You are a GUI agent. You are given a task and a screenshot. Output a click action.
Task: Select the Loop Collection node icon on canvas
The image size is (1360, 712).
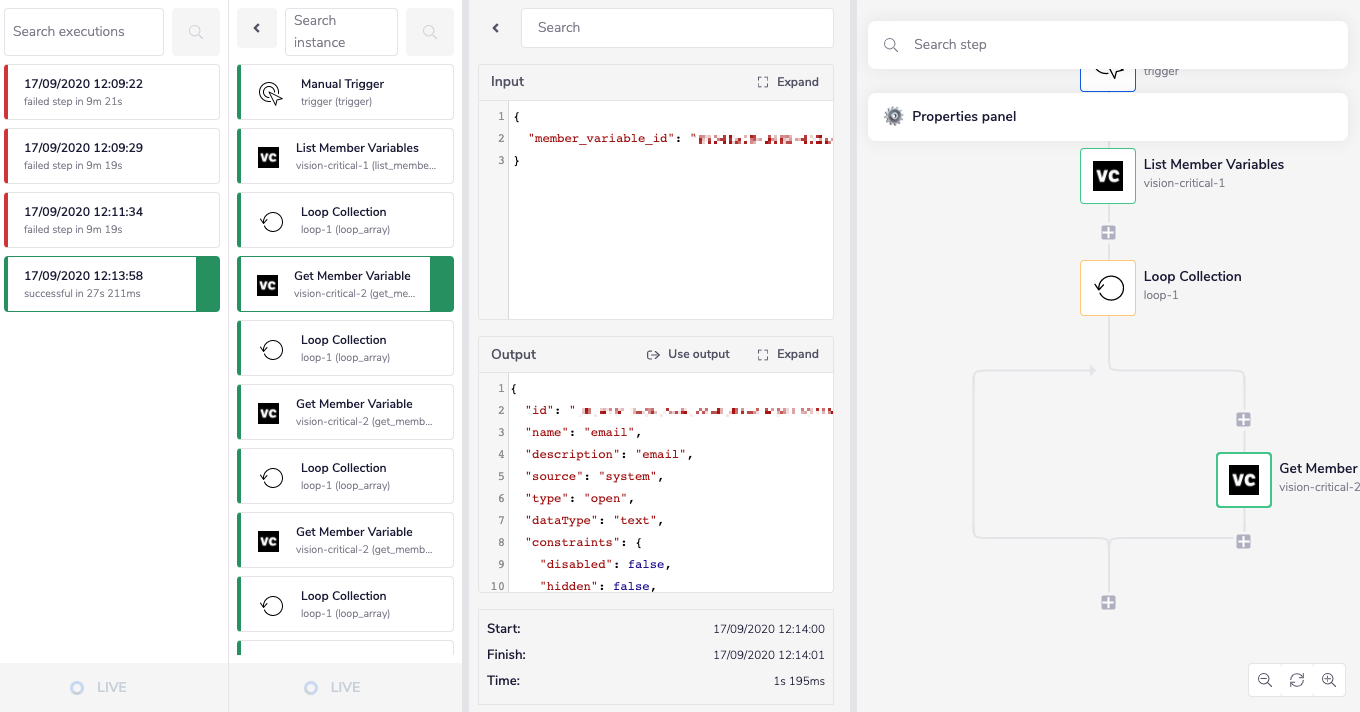(1108, 288)
